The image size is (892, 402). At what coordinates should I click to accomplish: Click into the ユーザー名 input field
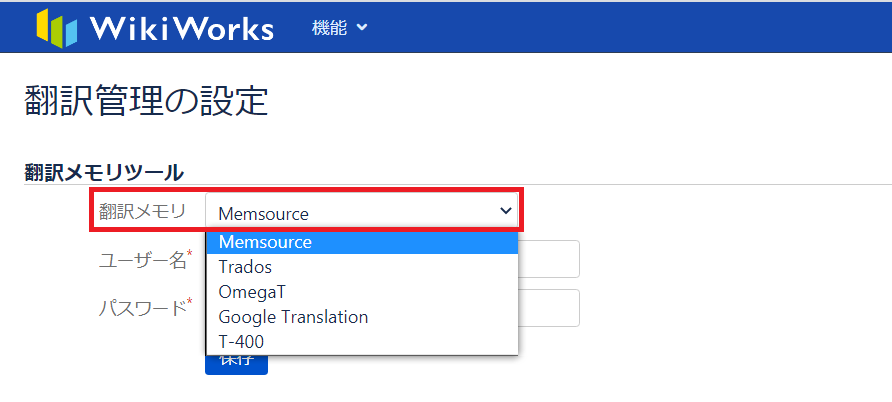point(548,259)
